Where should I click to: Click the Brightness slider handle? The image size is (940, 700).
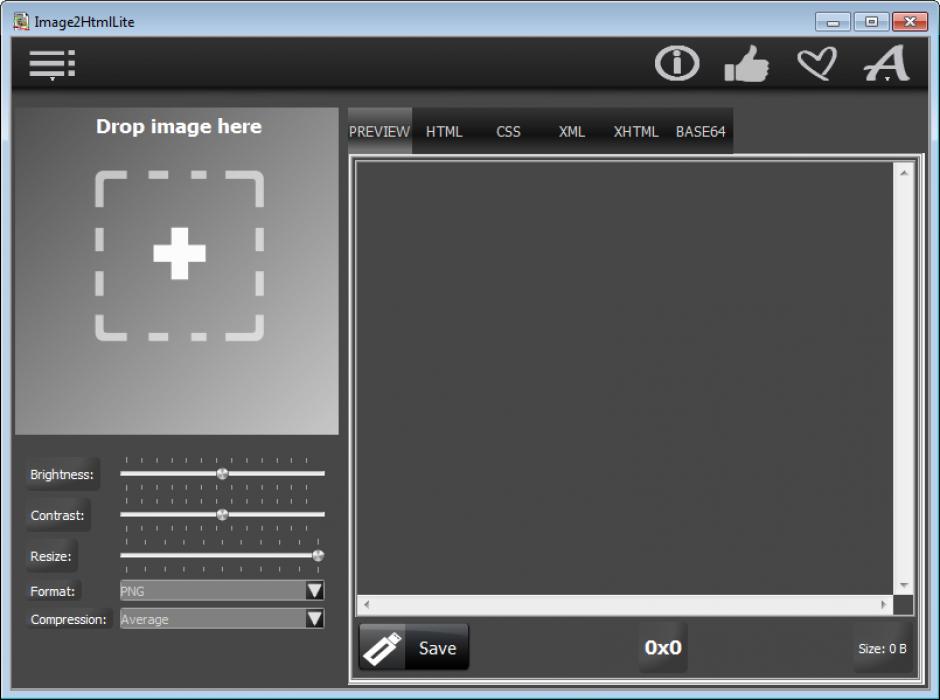(222, 474)
